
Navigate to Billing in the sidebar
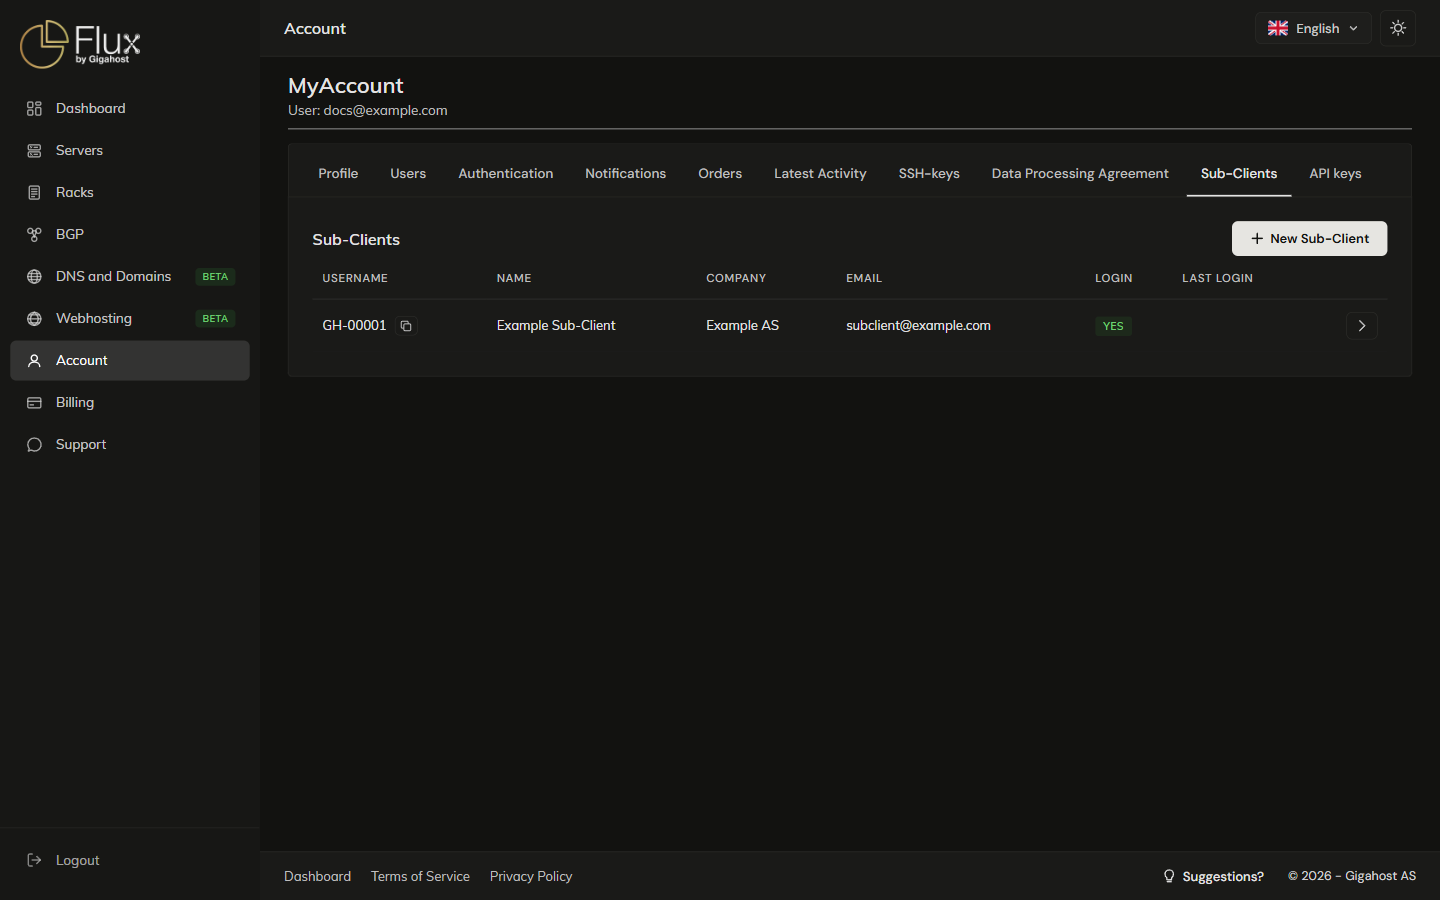[130, 403]
